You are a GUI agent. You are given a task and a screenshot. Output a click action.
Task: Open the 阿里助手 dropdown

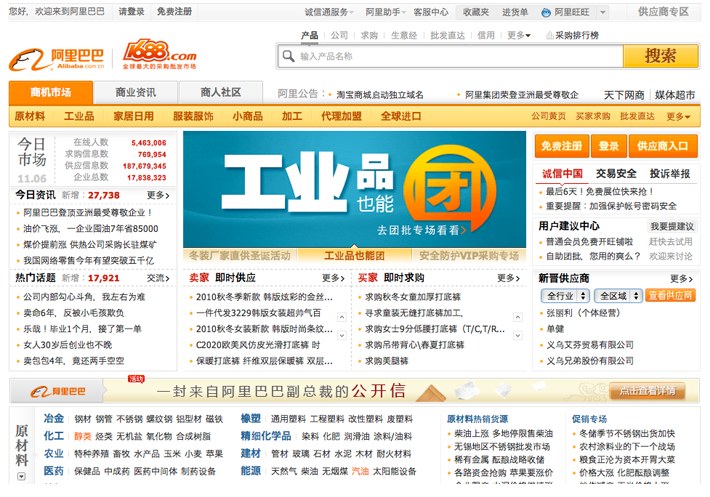[385, 12]
